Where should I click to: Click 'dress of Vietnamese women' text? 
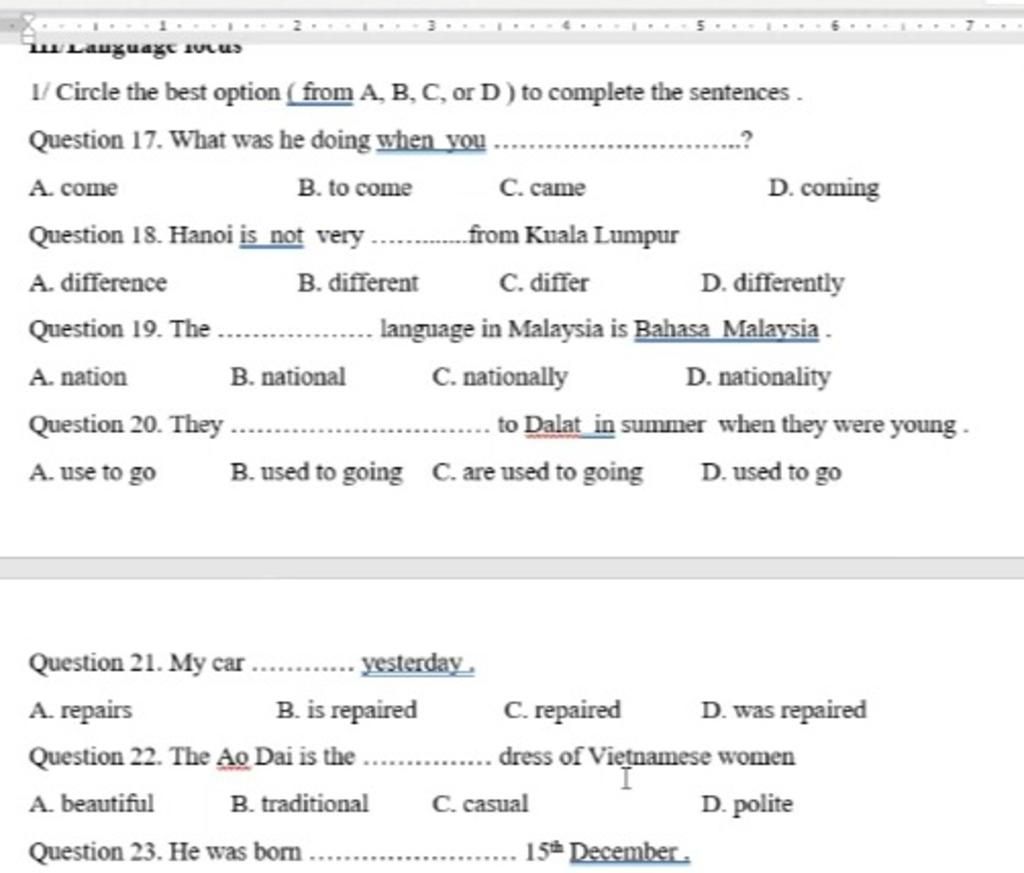[647, 757]
